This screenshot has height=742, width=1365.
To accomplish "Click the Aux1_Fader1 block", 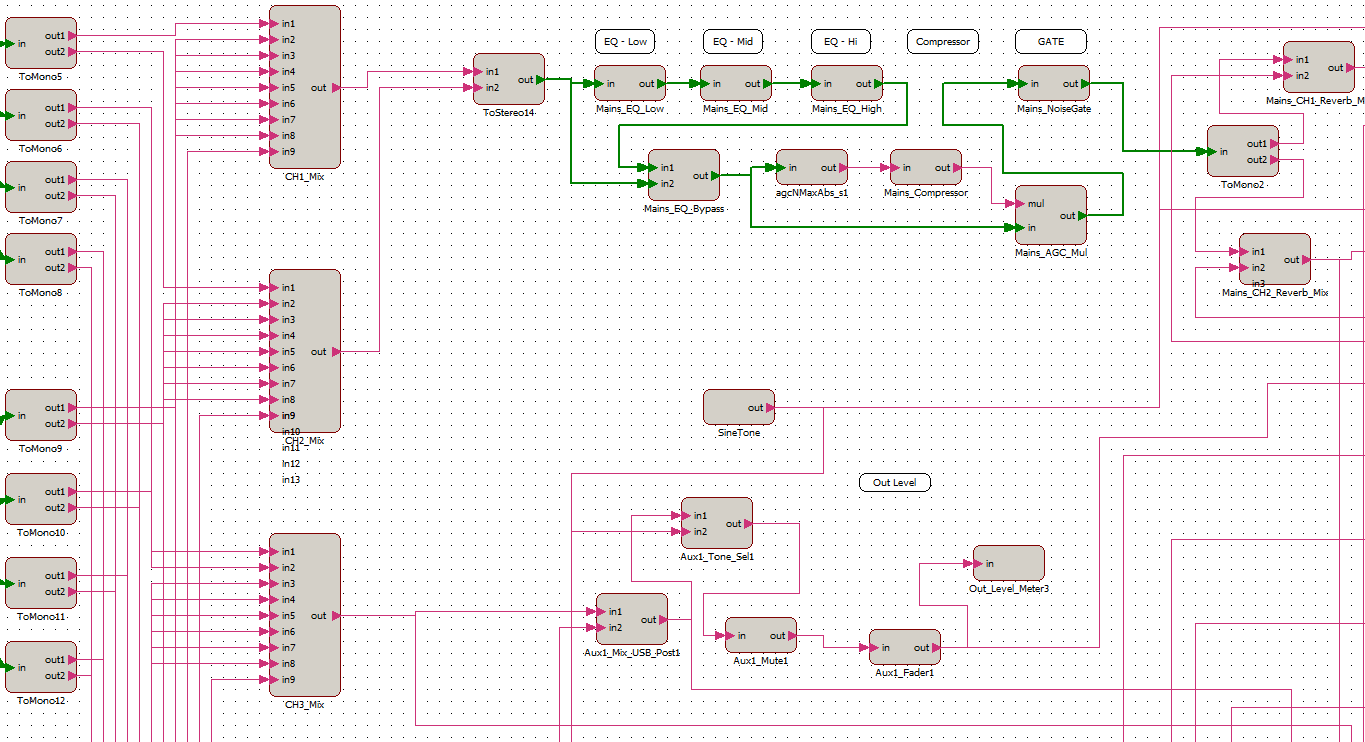I will (904, 648).
